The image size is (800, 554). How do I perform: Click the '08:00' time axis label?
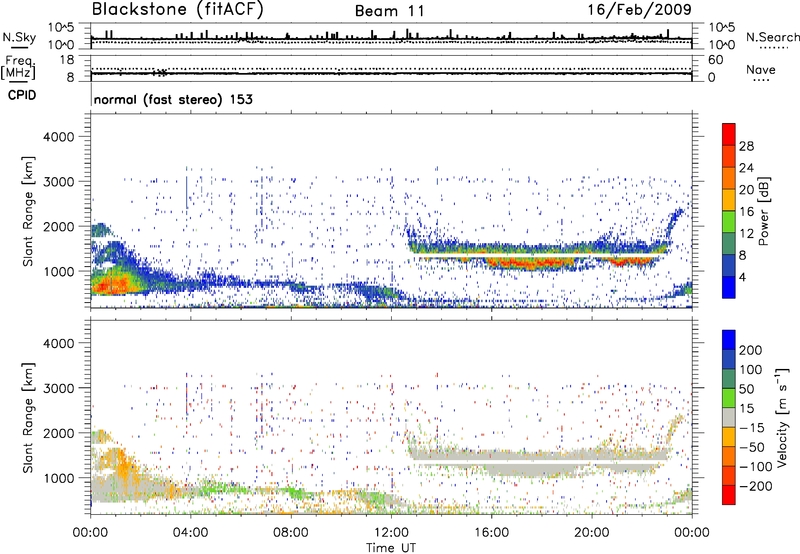(291, 533)
